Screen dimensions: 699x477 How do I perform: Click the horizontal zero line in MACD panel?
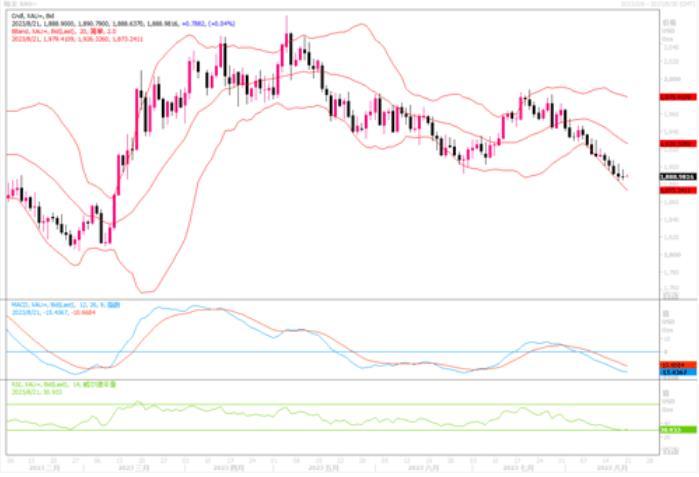click(x=300, y=352)
